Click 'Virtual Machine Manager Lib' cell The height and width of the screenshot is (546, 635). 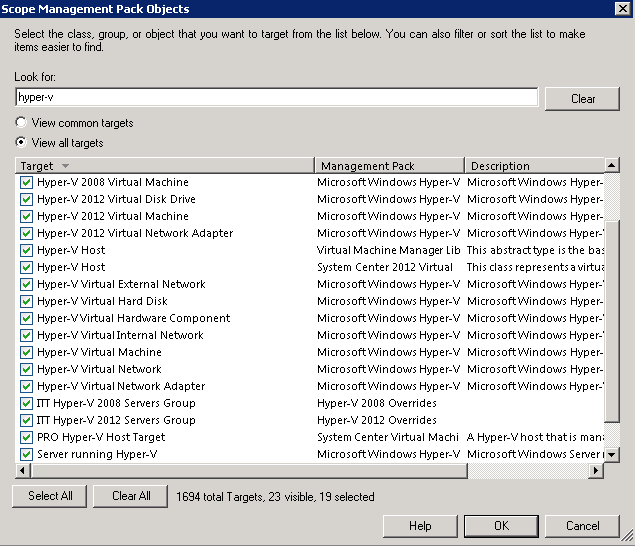[389, 250]
